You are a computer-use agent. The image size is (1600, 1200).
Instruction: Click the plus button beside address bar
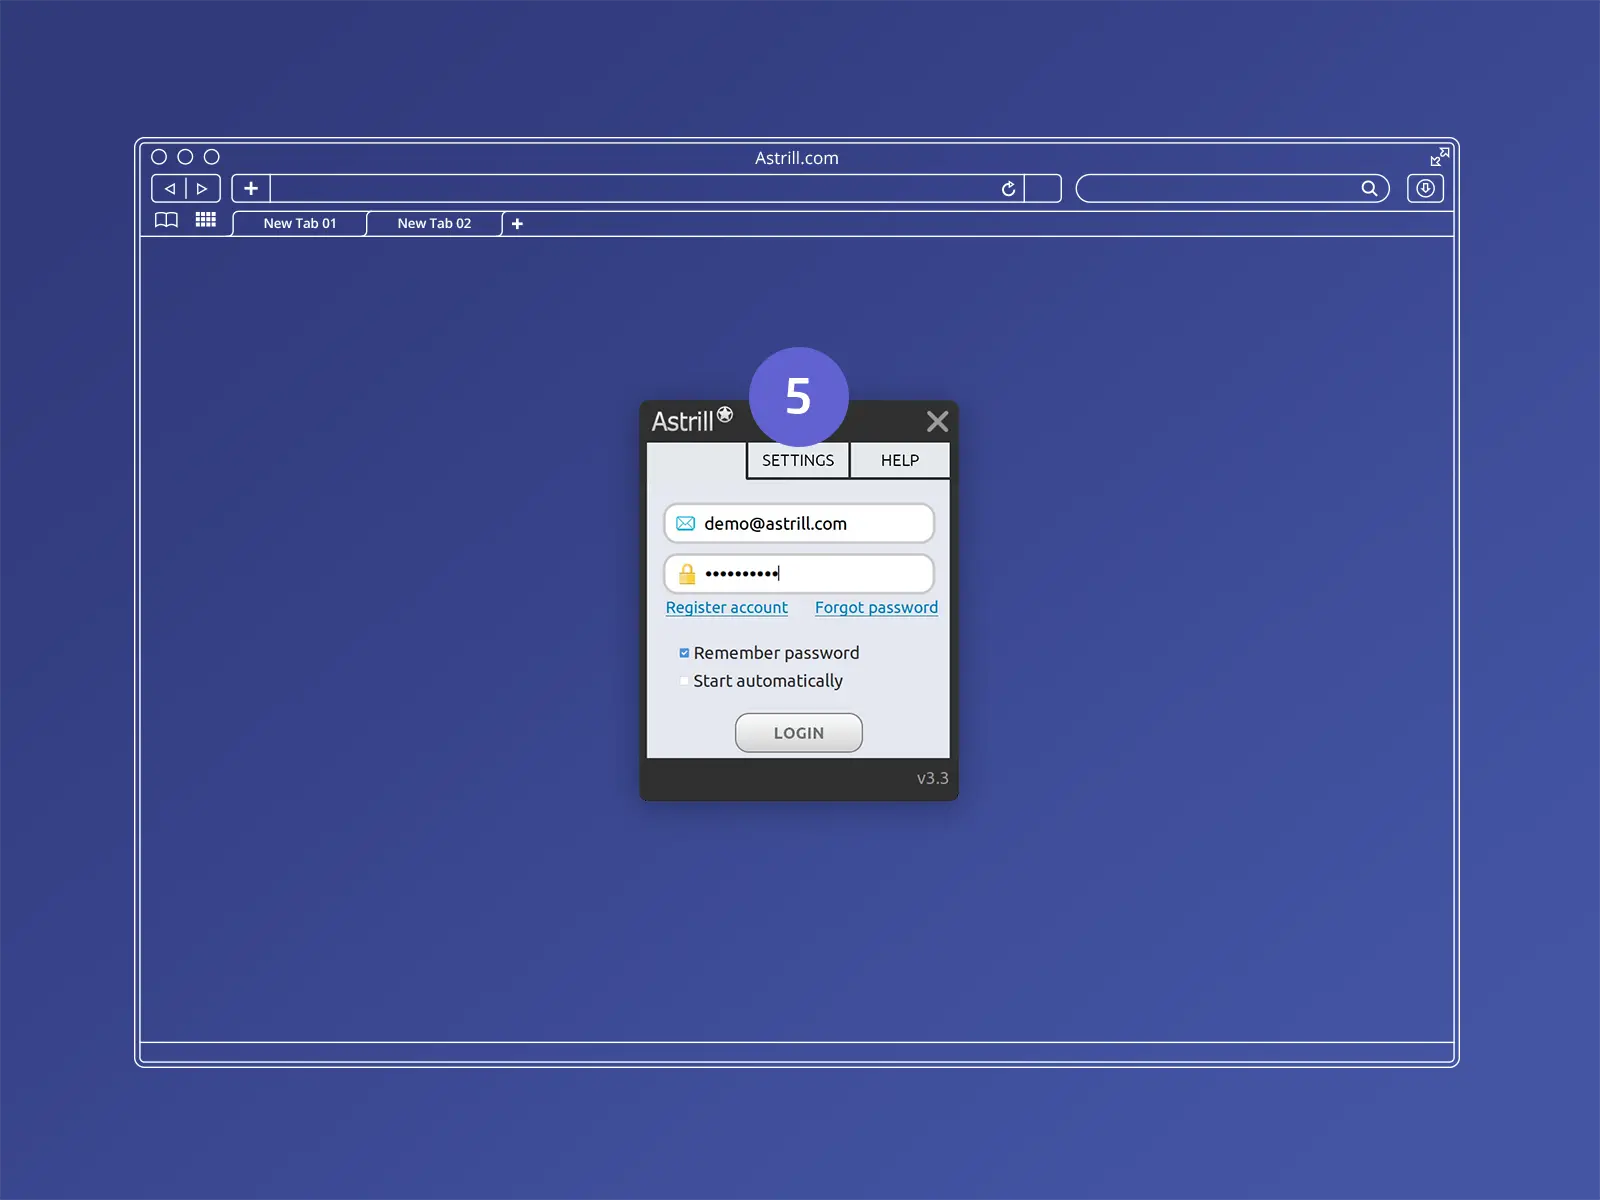[x=251, y=188]
